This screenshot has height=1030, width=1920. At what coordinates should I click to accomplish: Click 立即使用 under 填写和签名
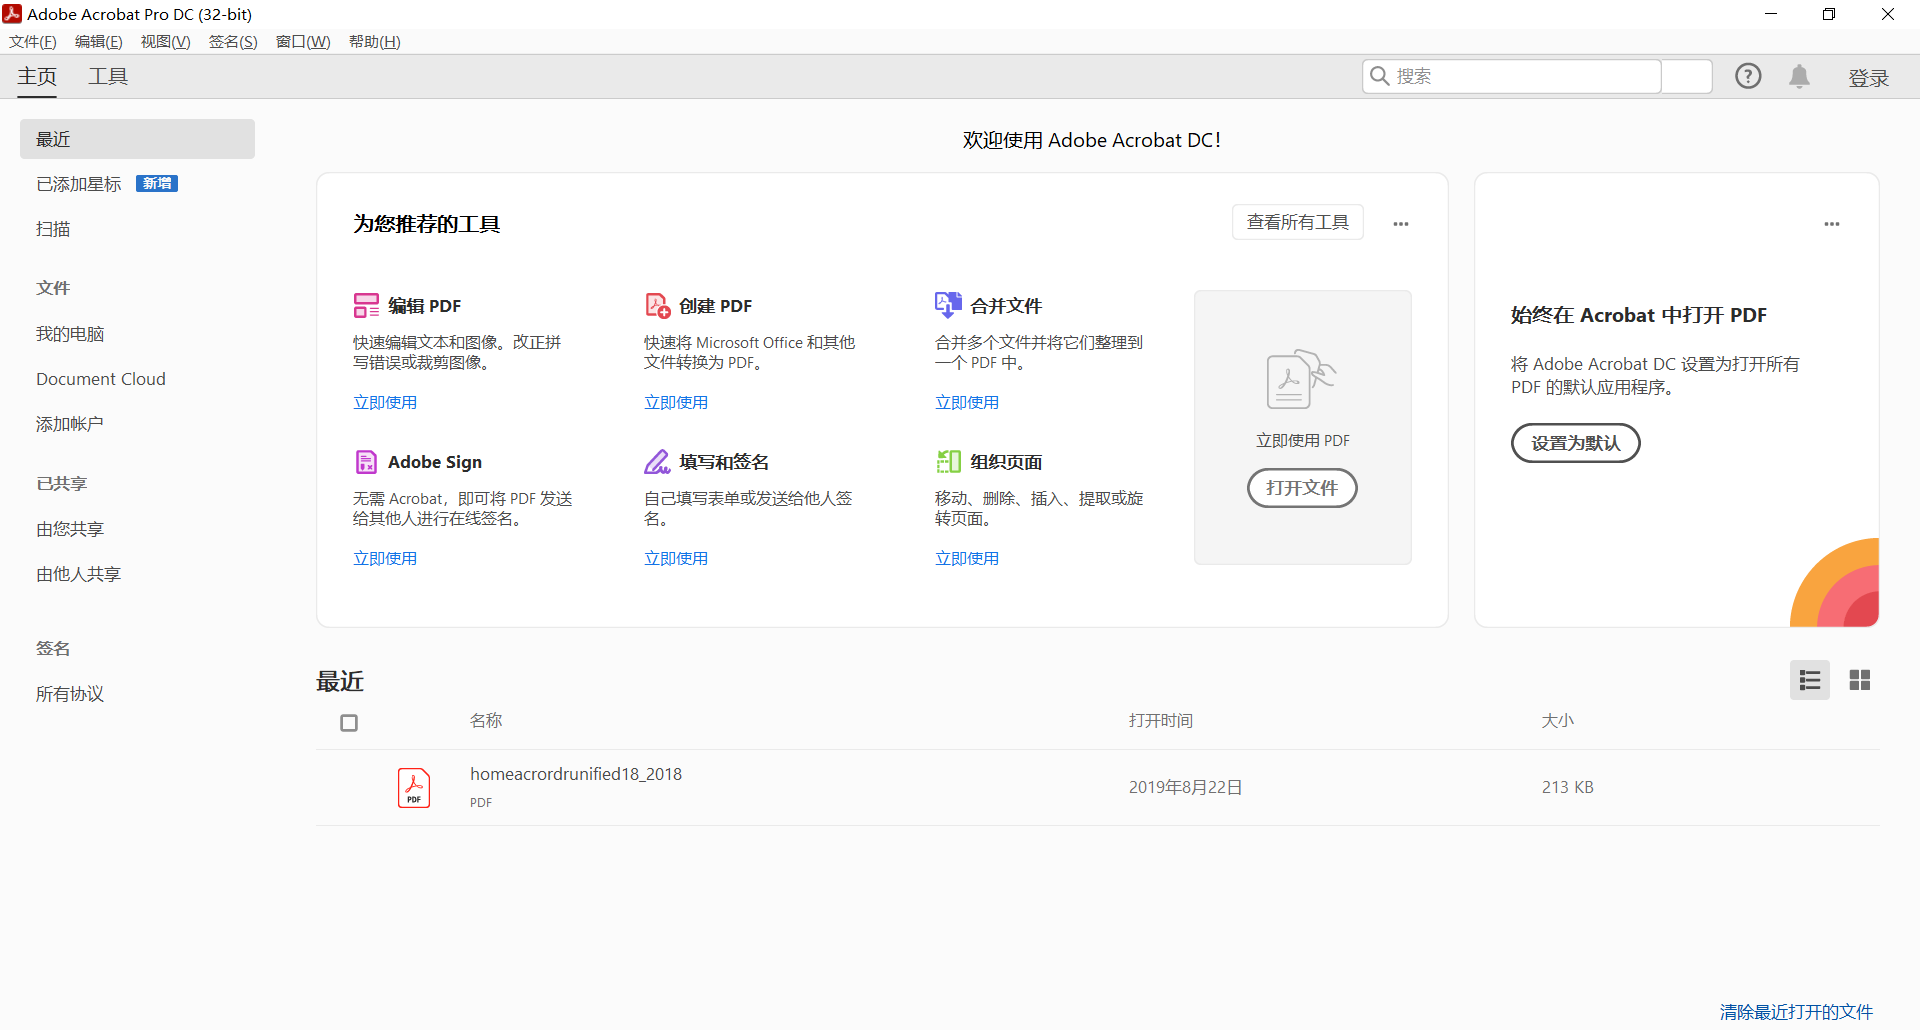[676, 558]
